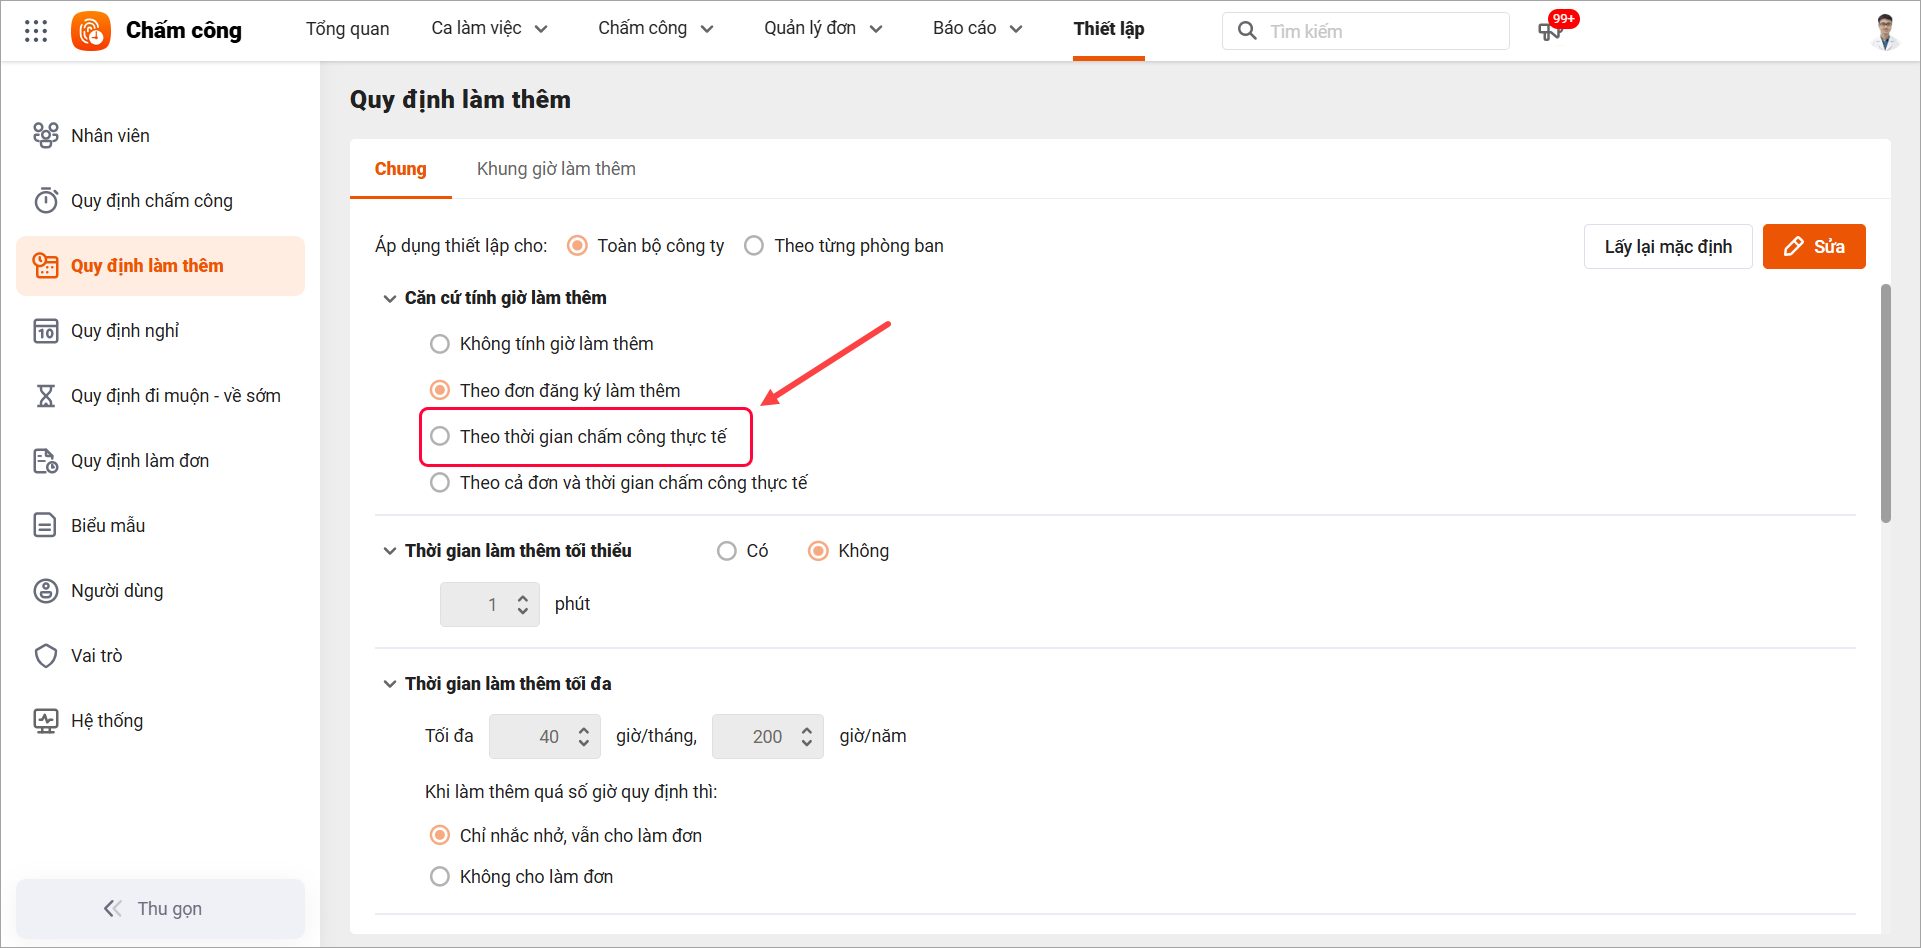1921x948 pixels.
Task: Click the max hours per month input
Action: point(545,737)
